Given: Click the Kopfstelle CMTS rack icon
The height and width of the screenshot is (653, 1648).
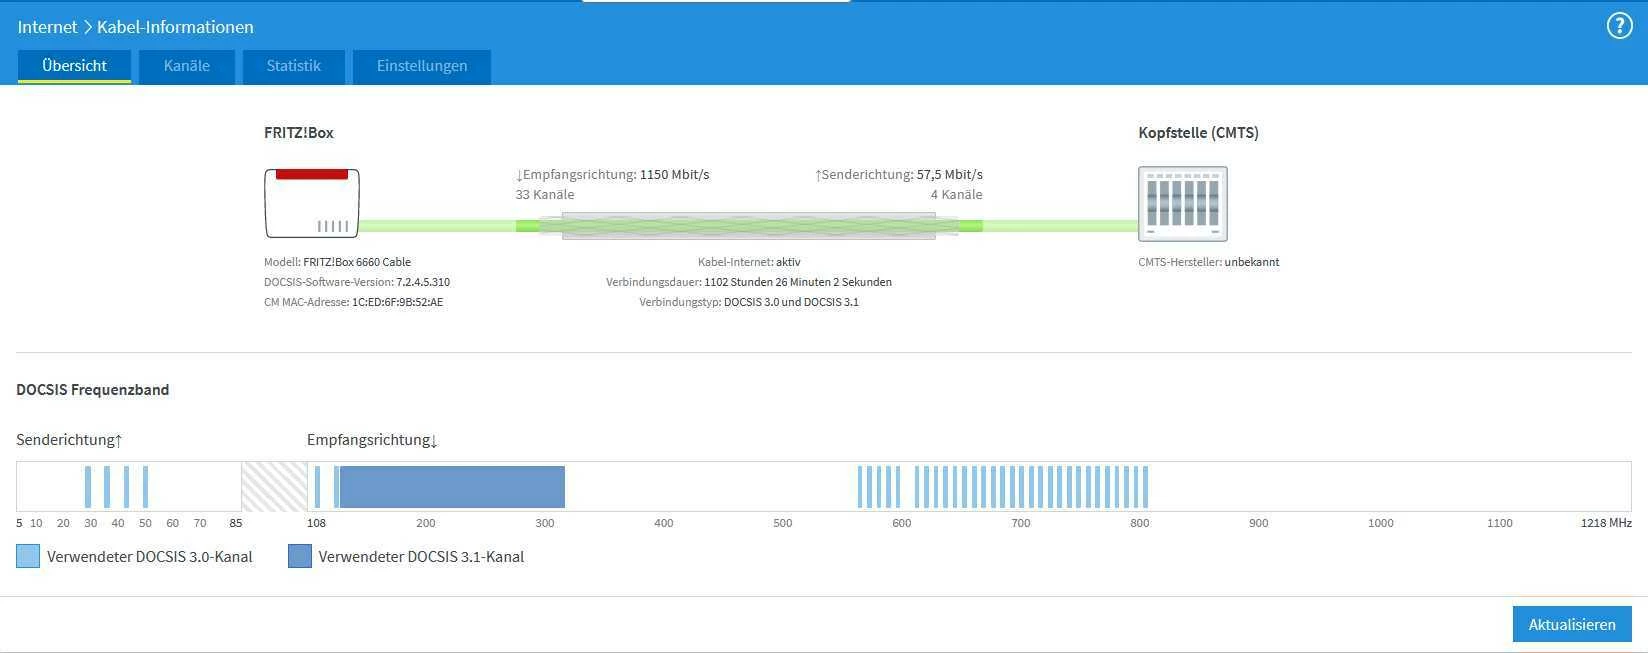Looking at the screenshot, I should pyautogui.click(x=1183, y=204).
